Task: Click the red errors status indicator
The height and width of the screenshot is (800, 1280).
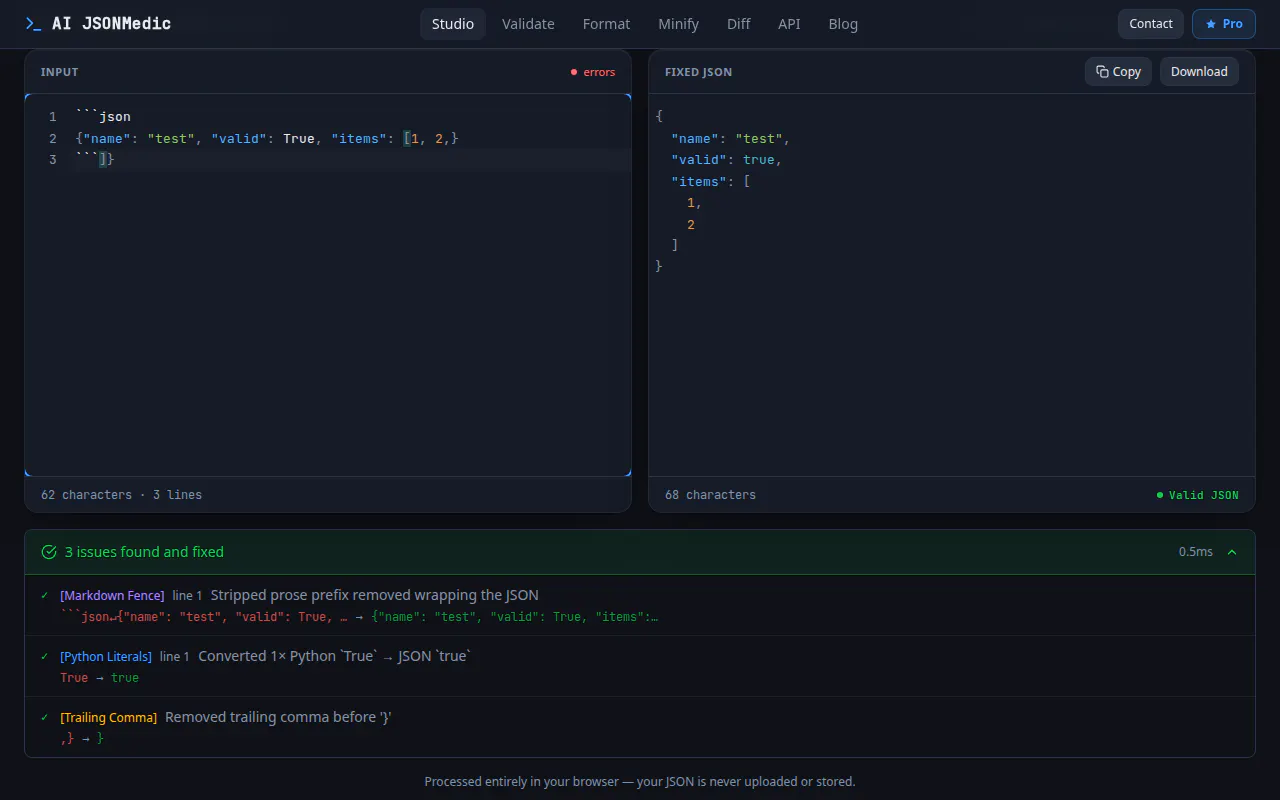Action: click(x=593, y=72)
